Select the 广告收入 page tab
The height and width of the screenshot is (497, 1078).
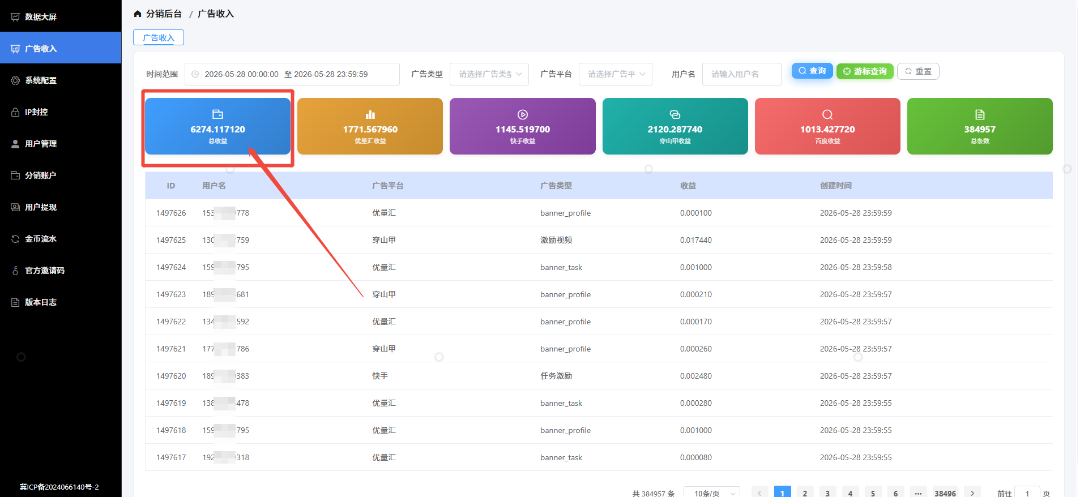158,38
